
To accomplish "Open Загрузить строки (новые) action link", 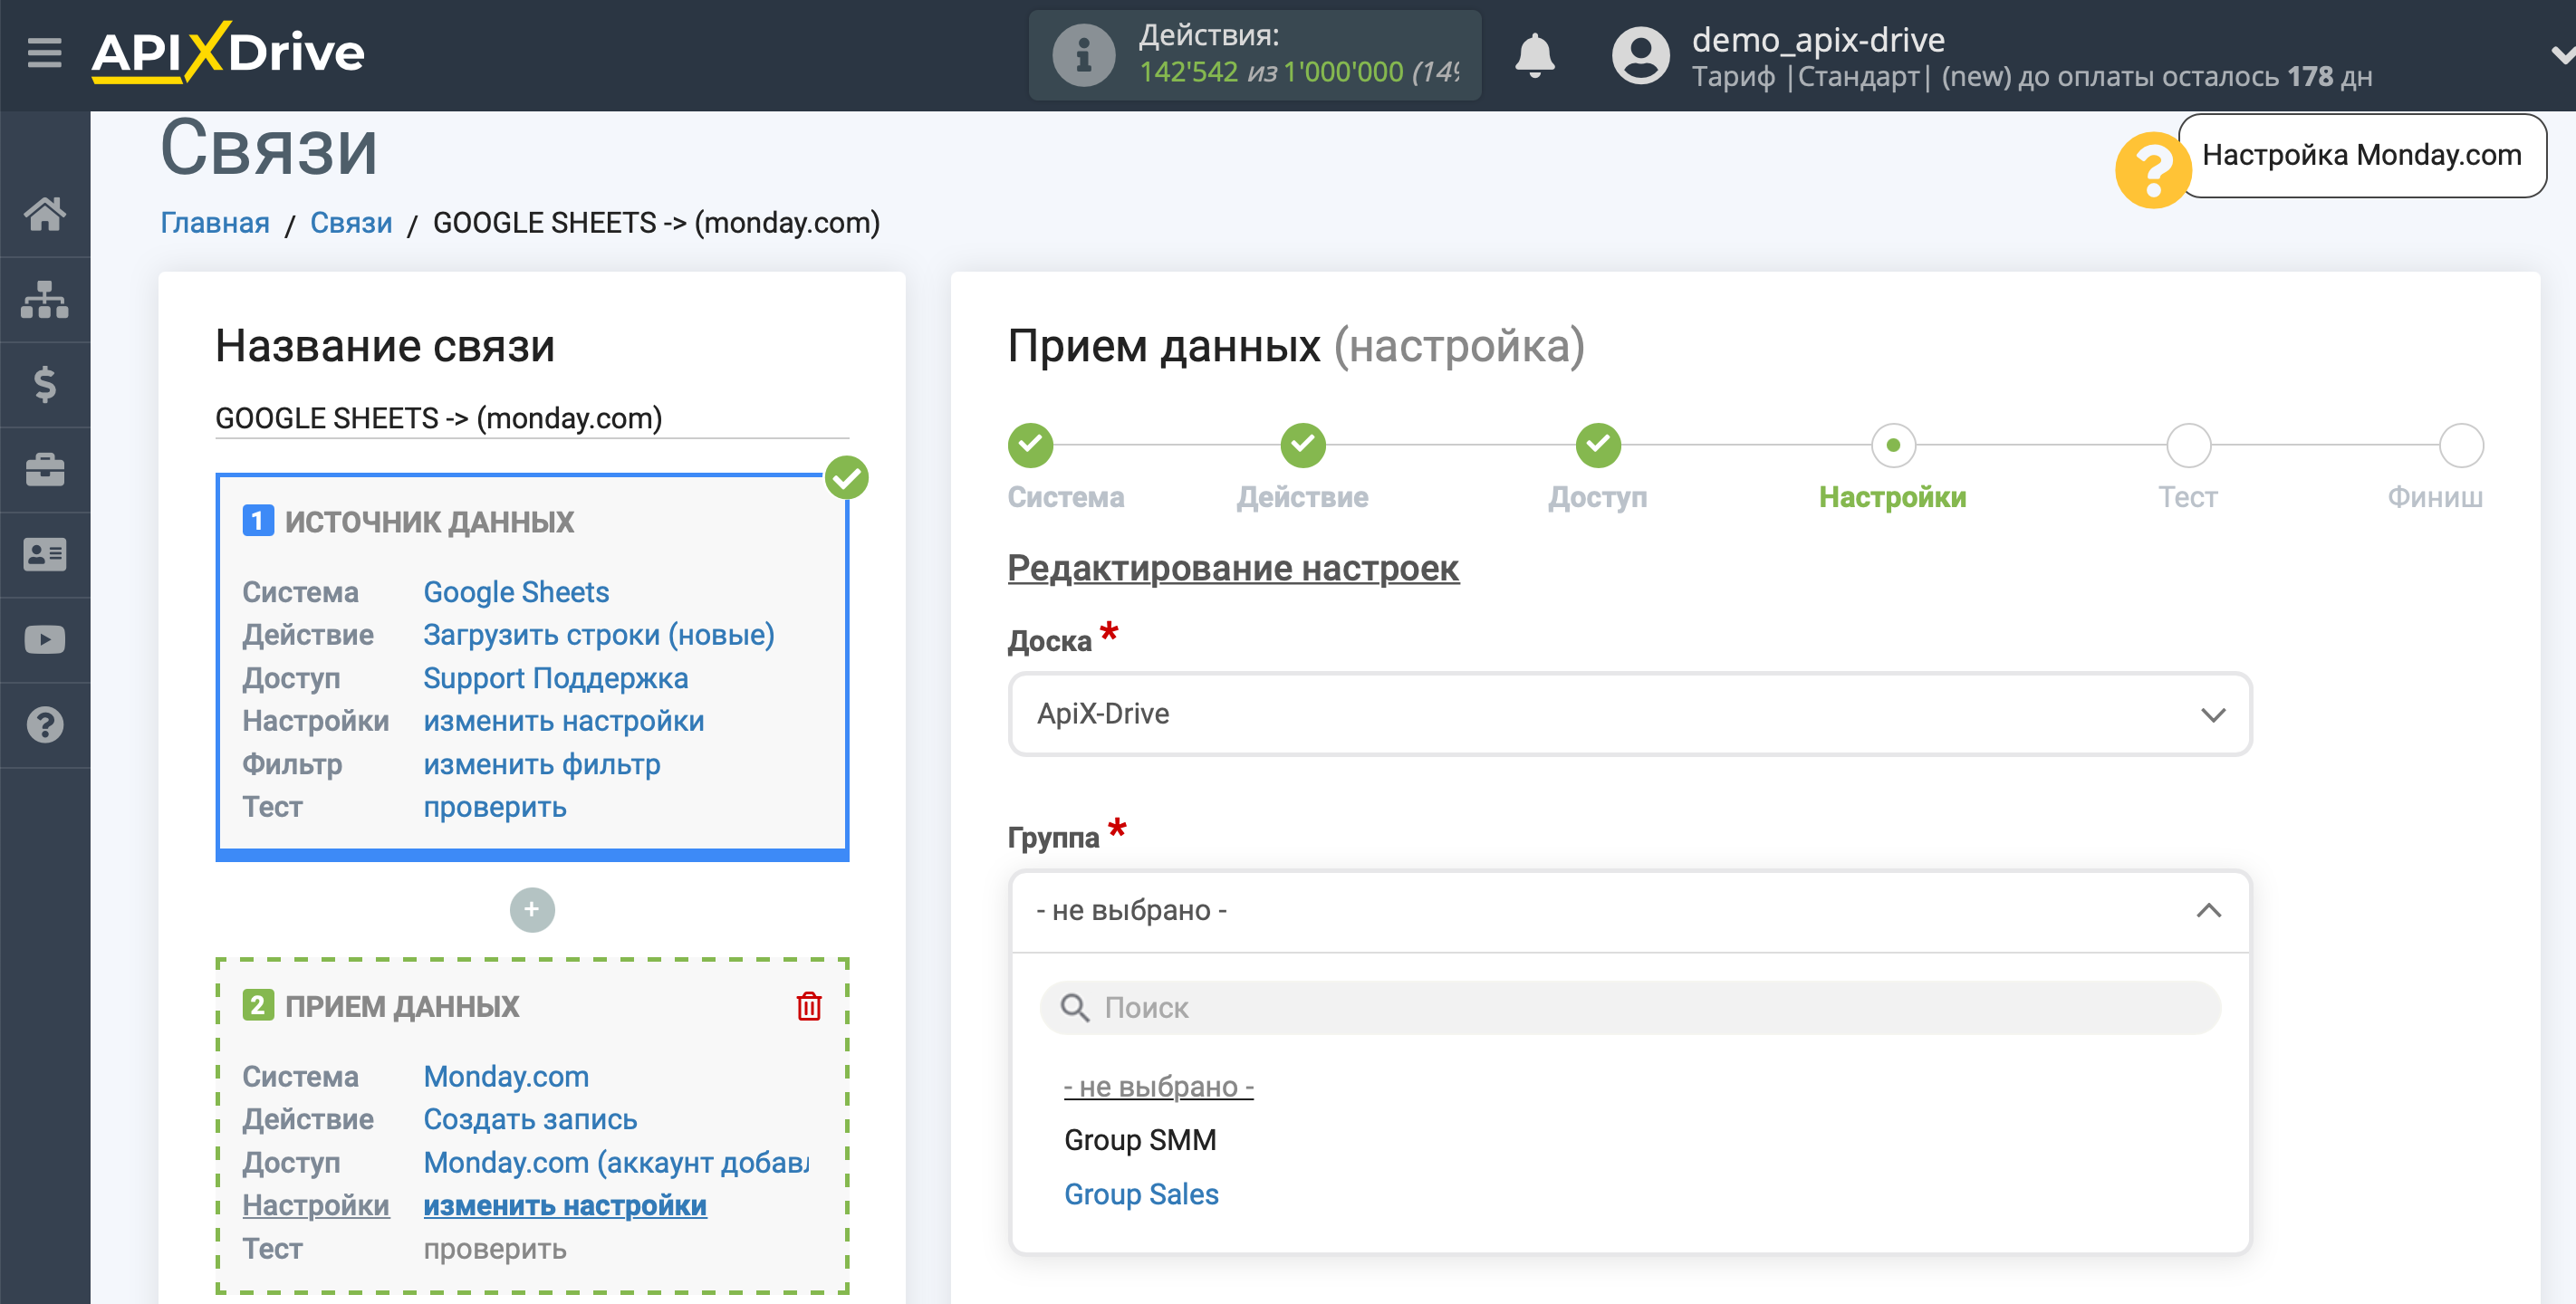I will pyautogui.click(x=599, y=635).
